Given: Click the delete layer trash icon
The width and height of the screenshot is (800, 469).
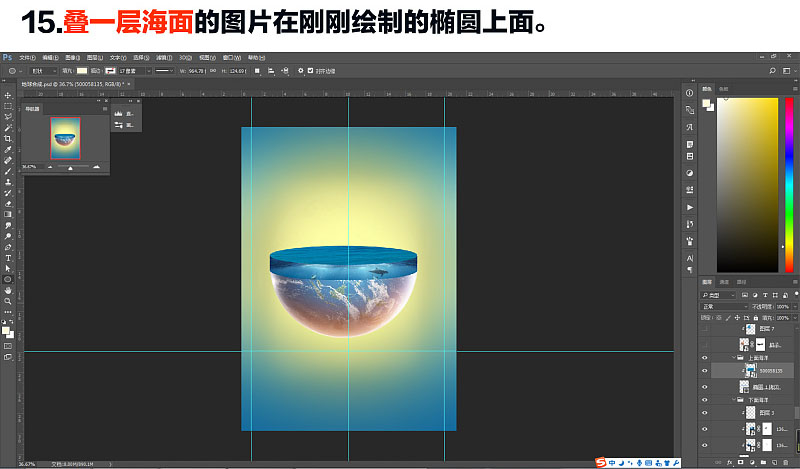Looking at the screenshot, I should [786, 462].
